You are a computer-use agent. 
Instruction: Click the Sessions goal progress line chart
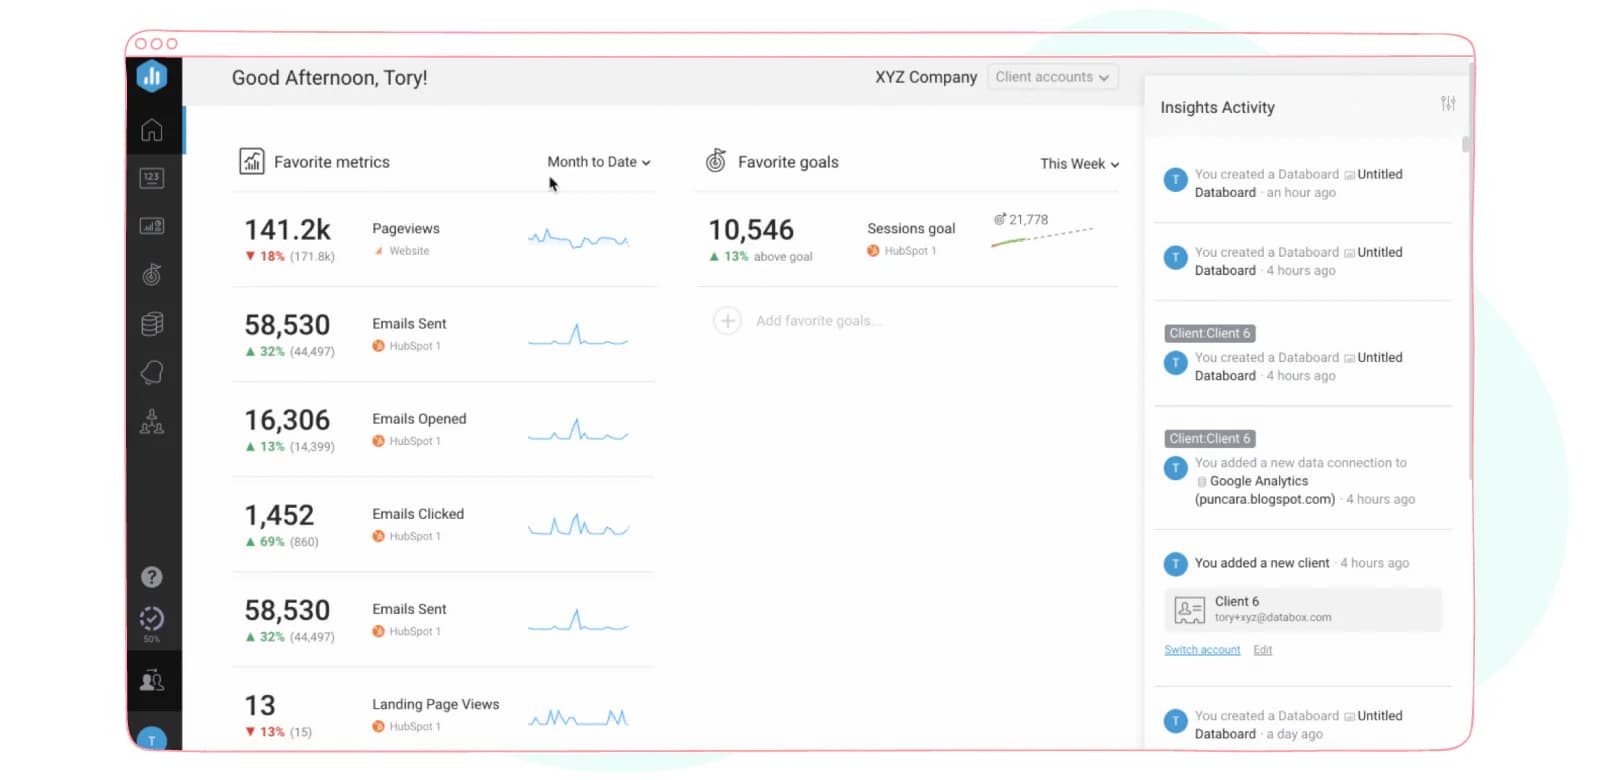tap(1042, 237)
